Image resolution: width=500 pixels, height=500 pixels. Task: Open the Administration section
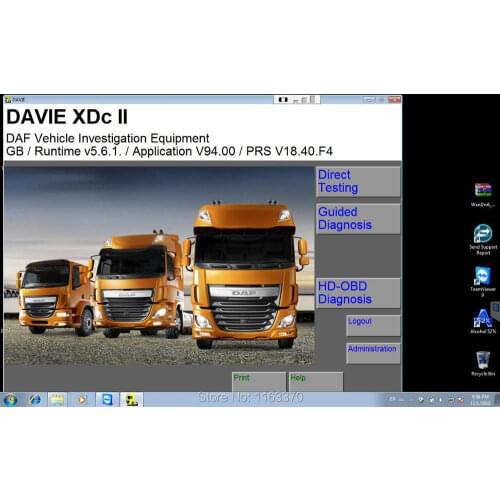pyautogui.click(x=373, y=353)
